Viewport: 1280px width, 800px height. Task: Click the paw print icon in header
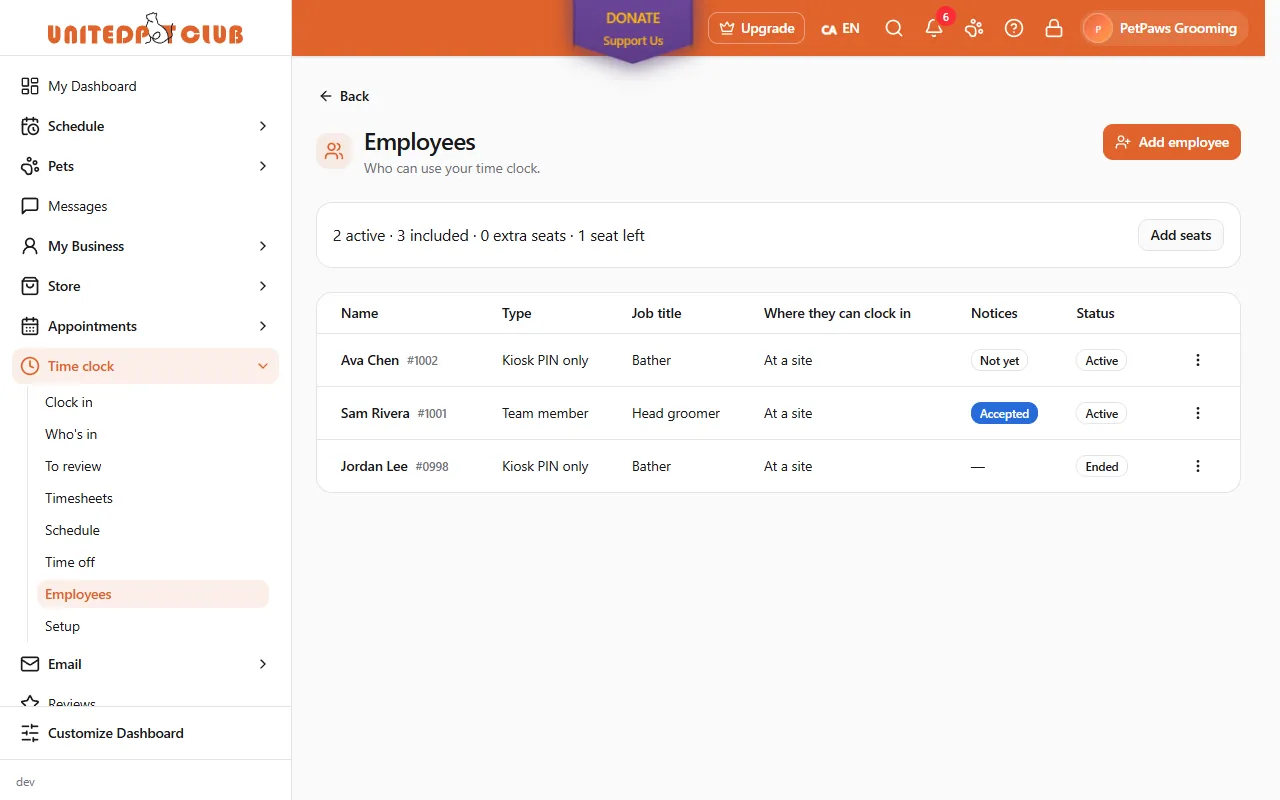(x=974, y=28)
